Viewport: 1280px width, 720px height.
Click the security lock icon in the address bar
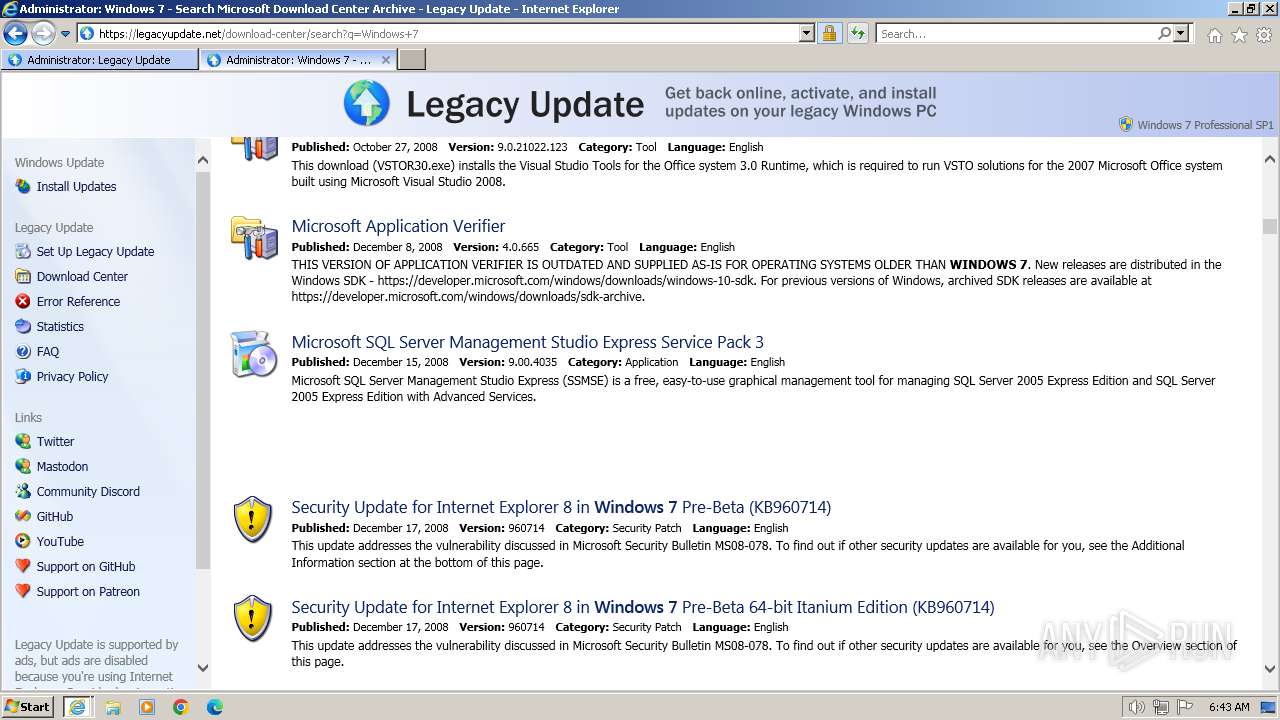coord(829,33)
